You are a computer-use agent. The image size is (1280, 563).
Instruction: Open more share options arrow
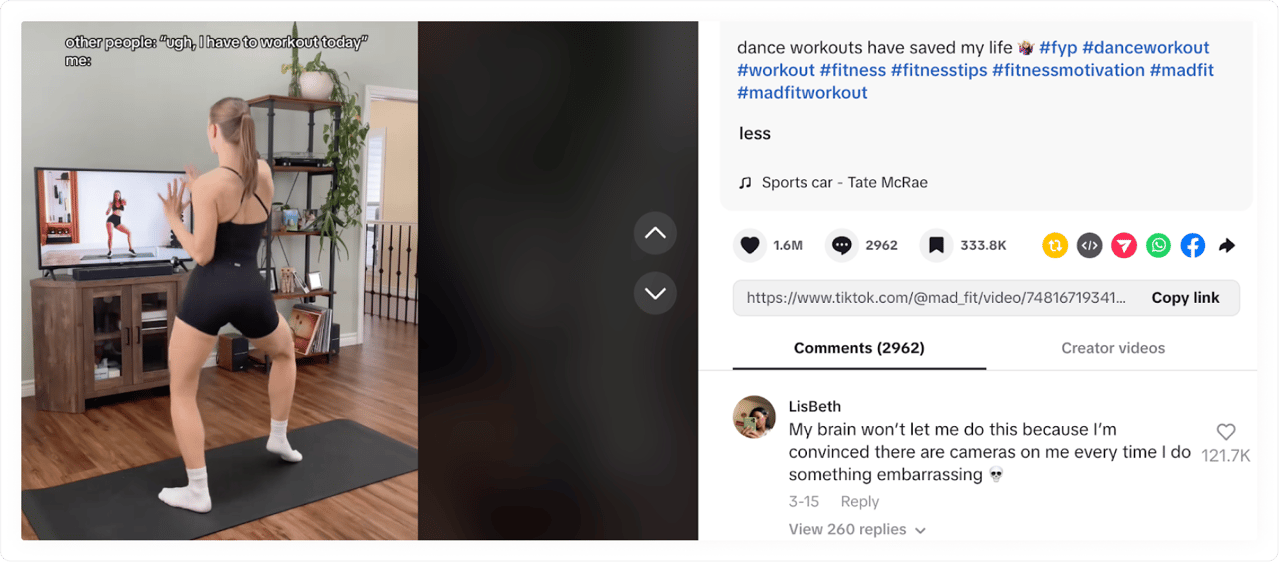pos(1227,245)
